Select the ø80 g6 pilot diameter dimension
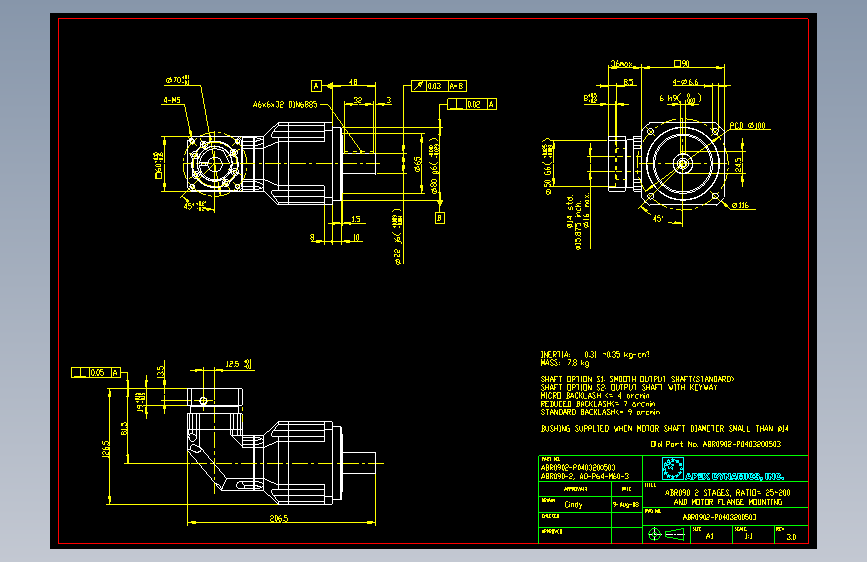The image size is (867, 562). pyautogui.click(x=435, y=165)
